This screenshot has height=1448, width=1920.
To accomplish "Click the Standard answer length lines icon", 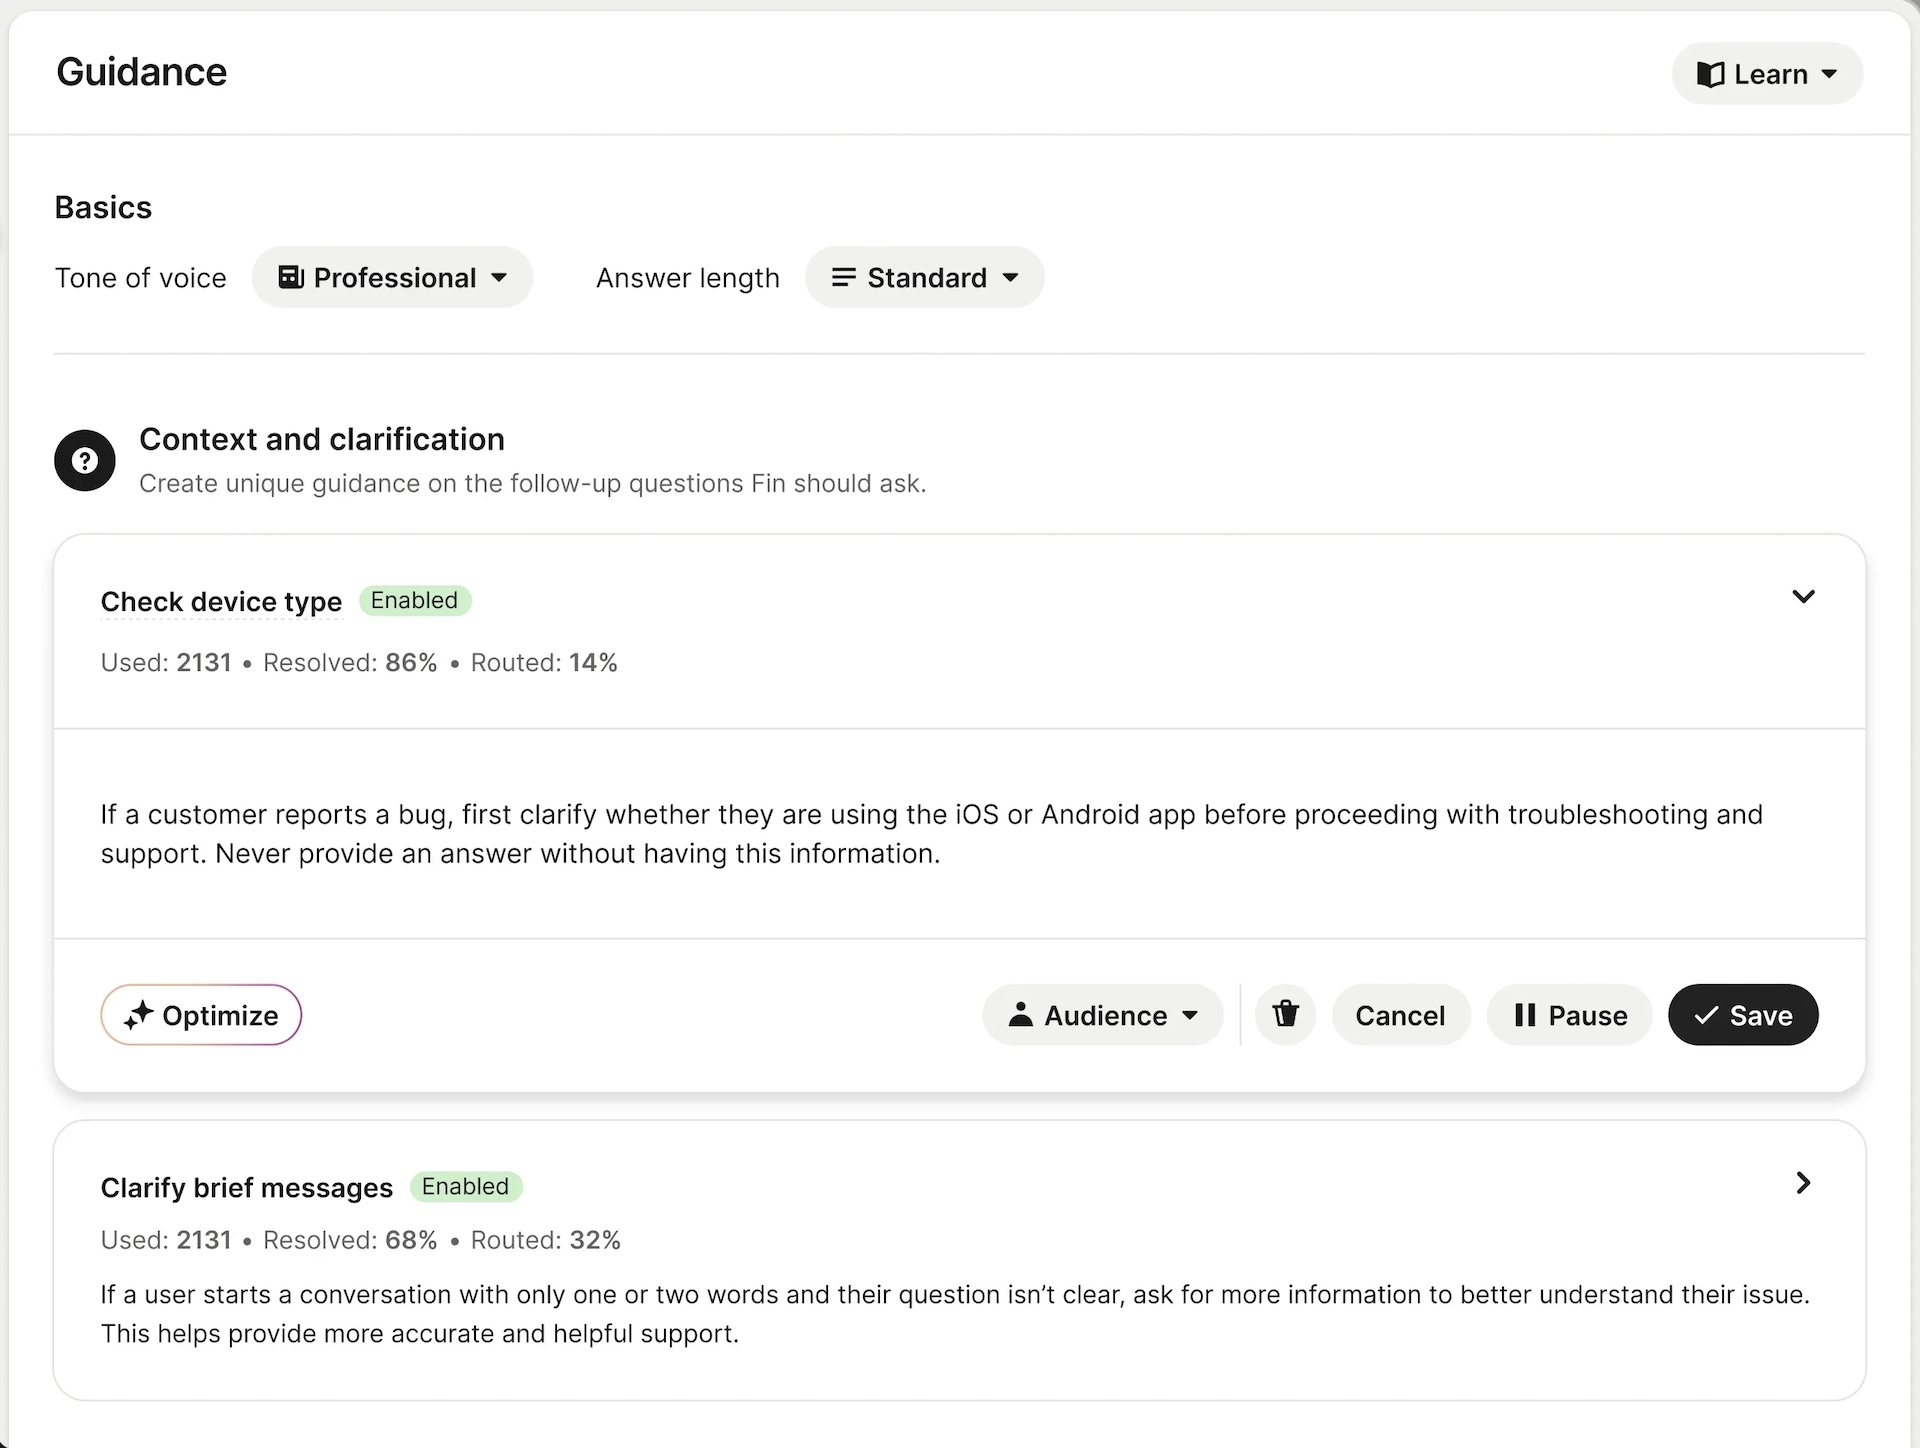I will (x=844, y=277).
